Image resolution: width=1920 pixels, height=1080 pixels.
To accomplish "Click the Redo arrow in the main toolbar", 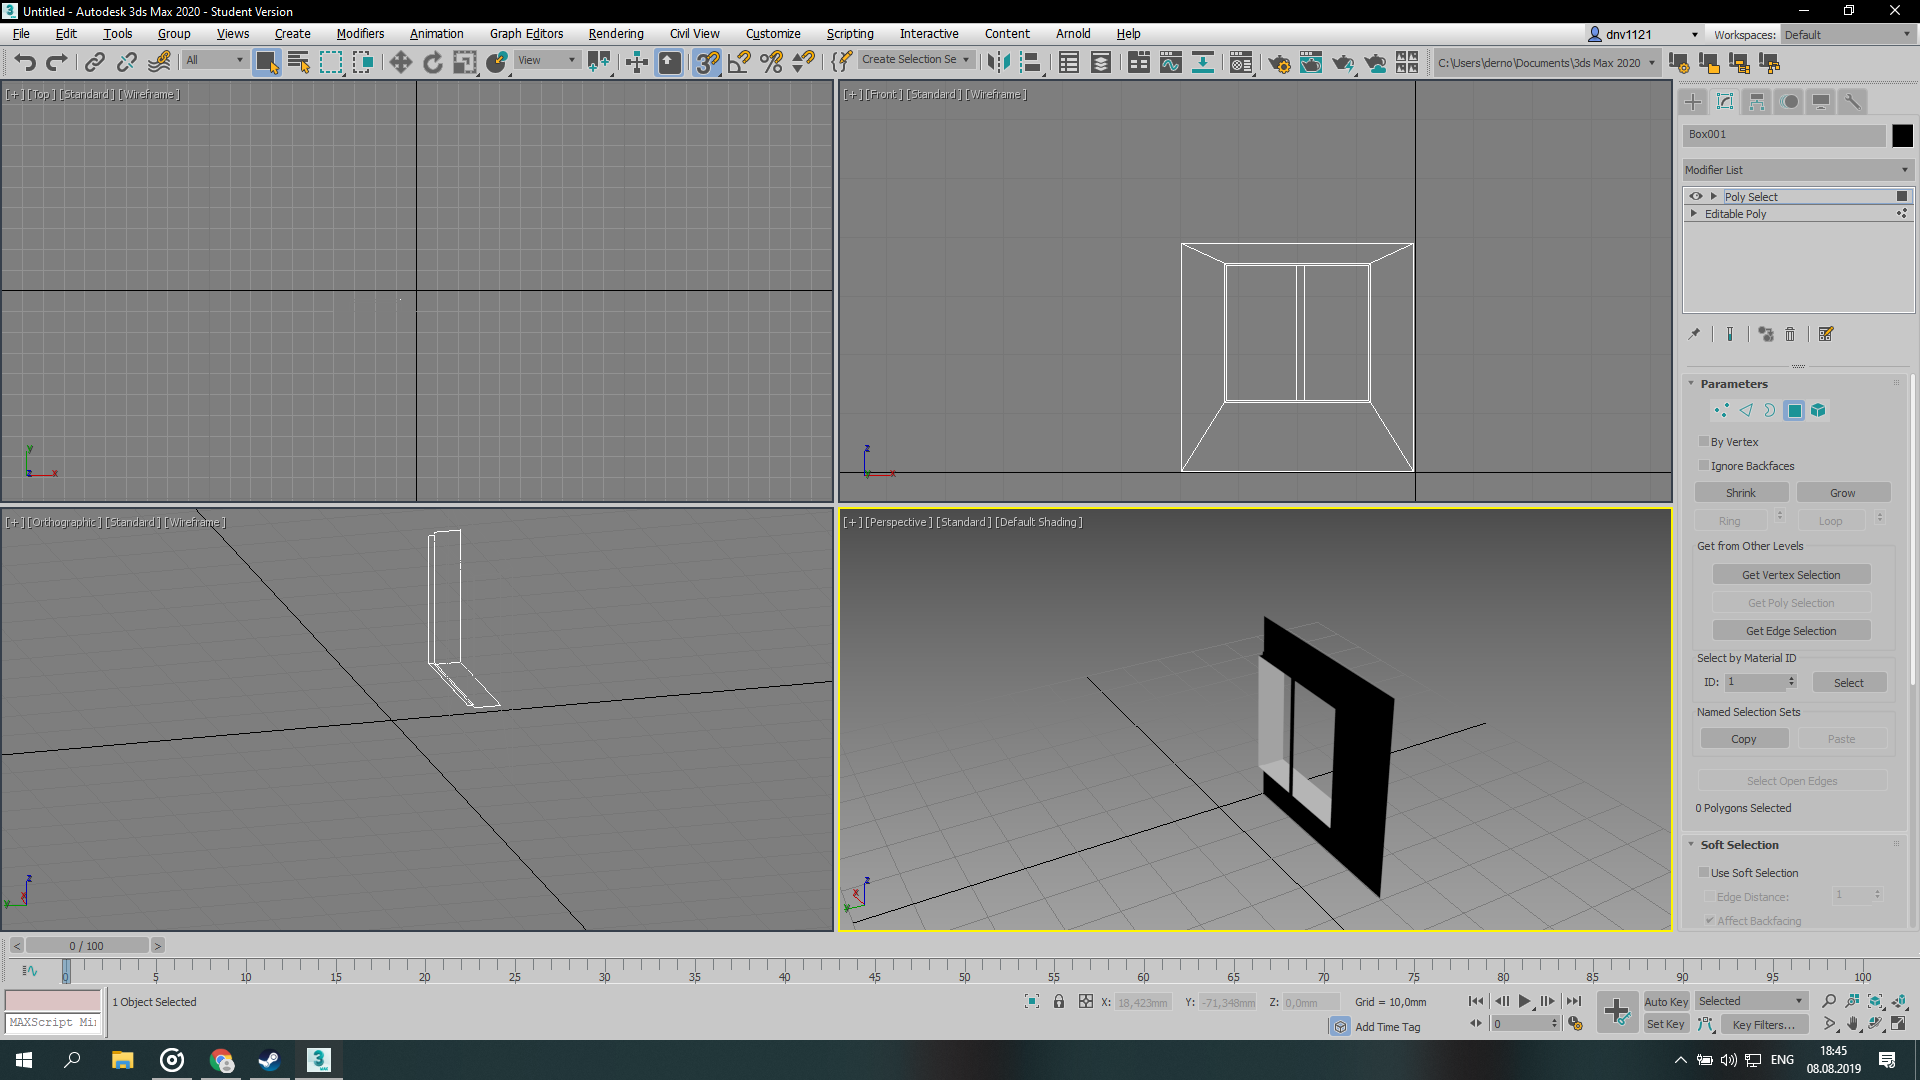I will pos(57,63).
